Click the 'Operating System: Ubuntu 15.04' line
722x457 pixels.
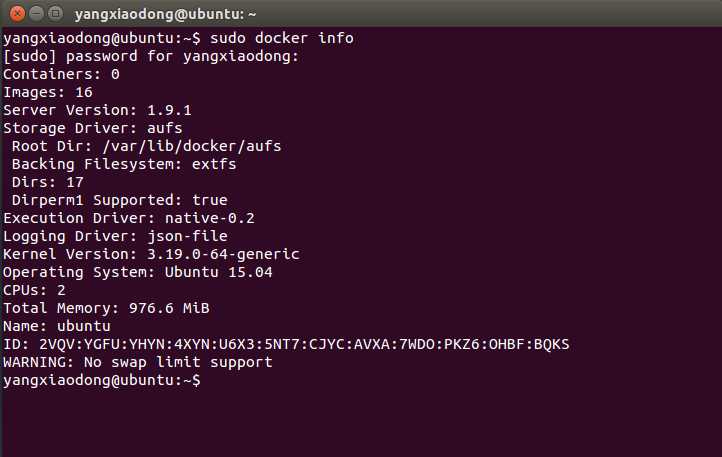[138, 272]
